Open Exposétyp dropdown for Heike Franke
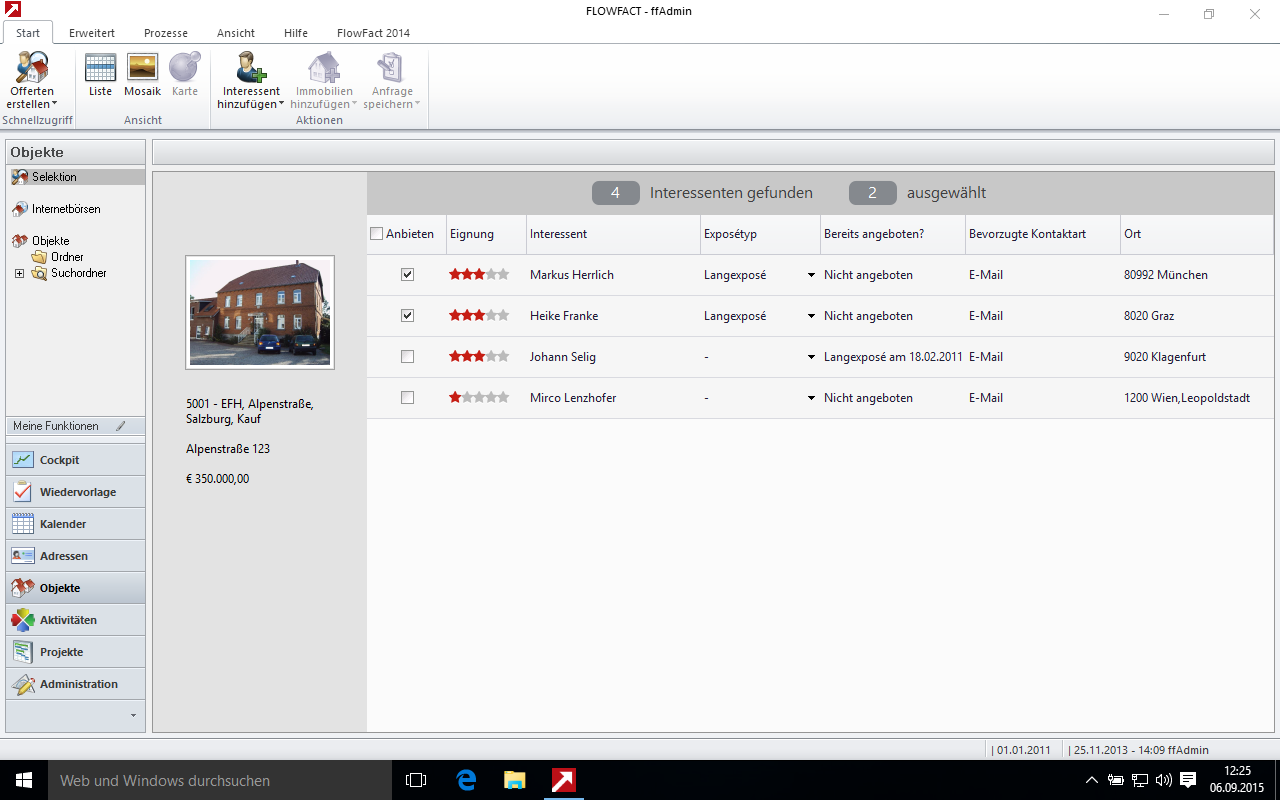The height and width of the screenshot is (800, 1280). coord(811,316)
